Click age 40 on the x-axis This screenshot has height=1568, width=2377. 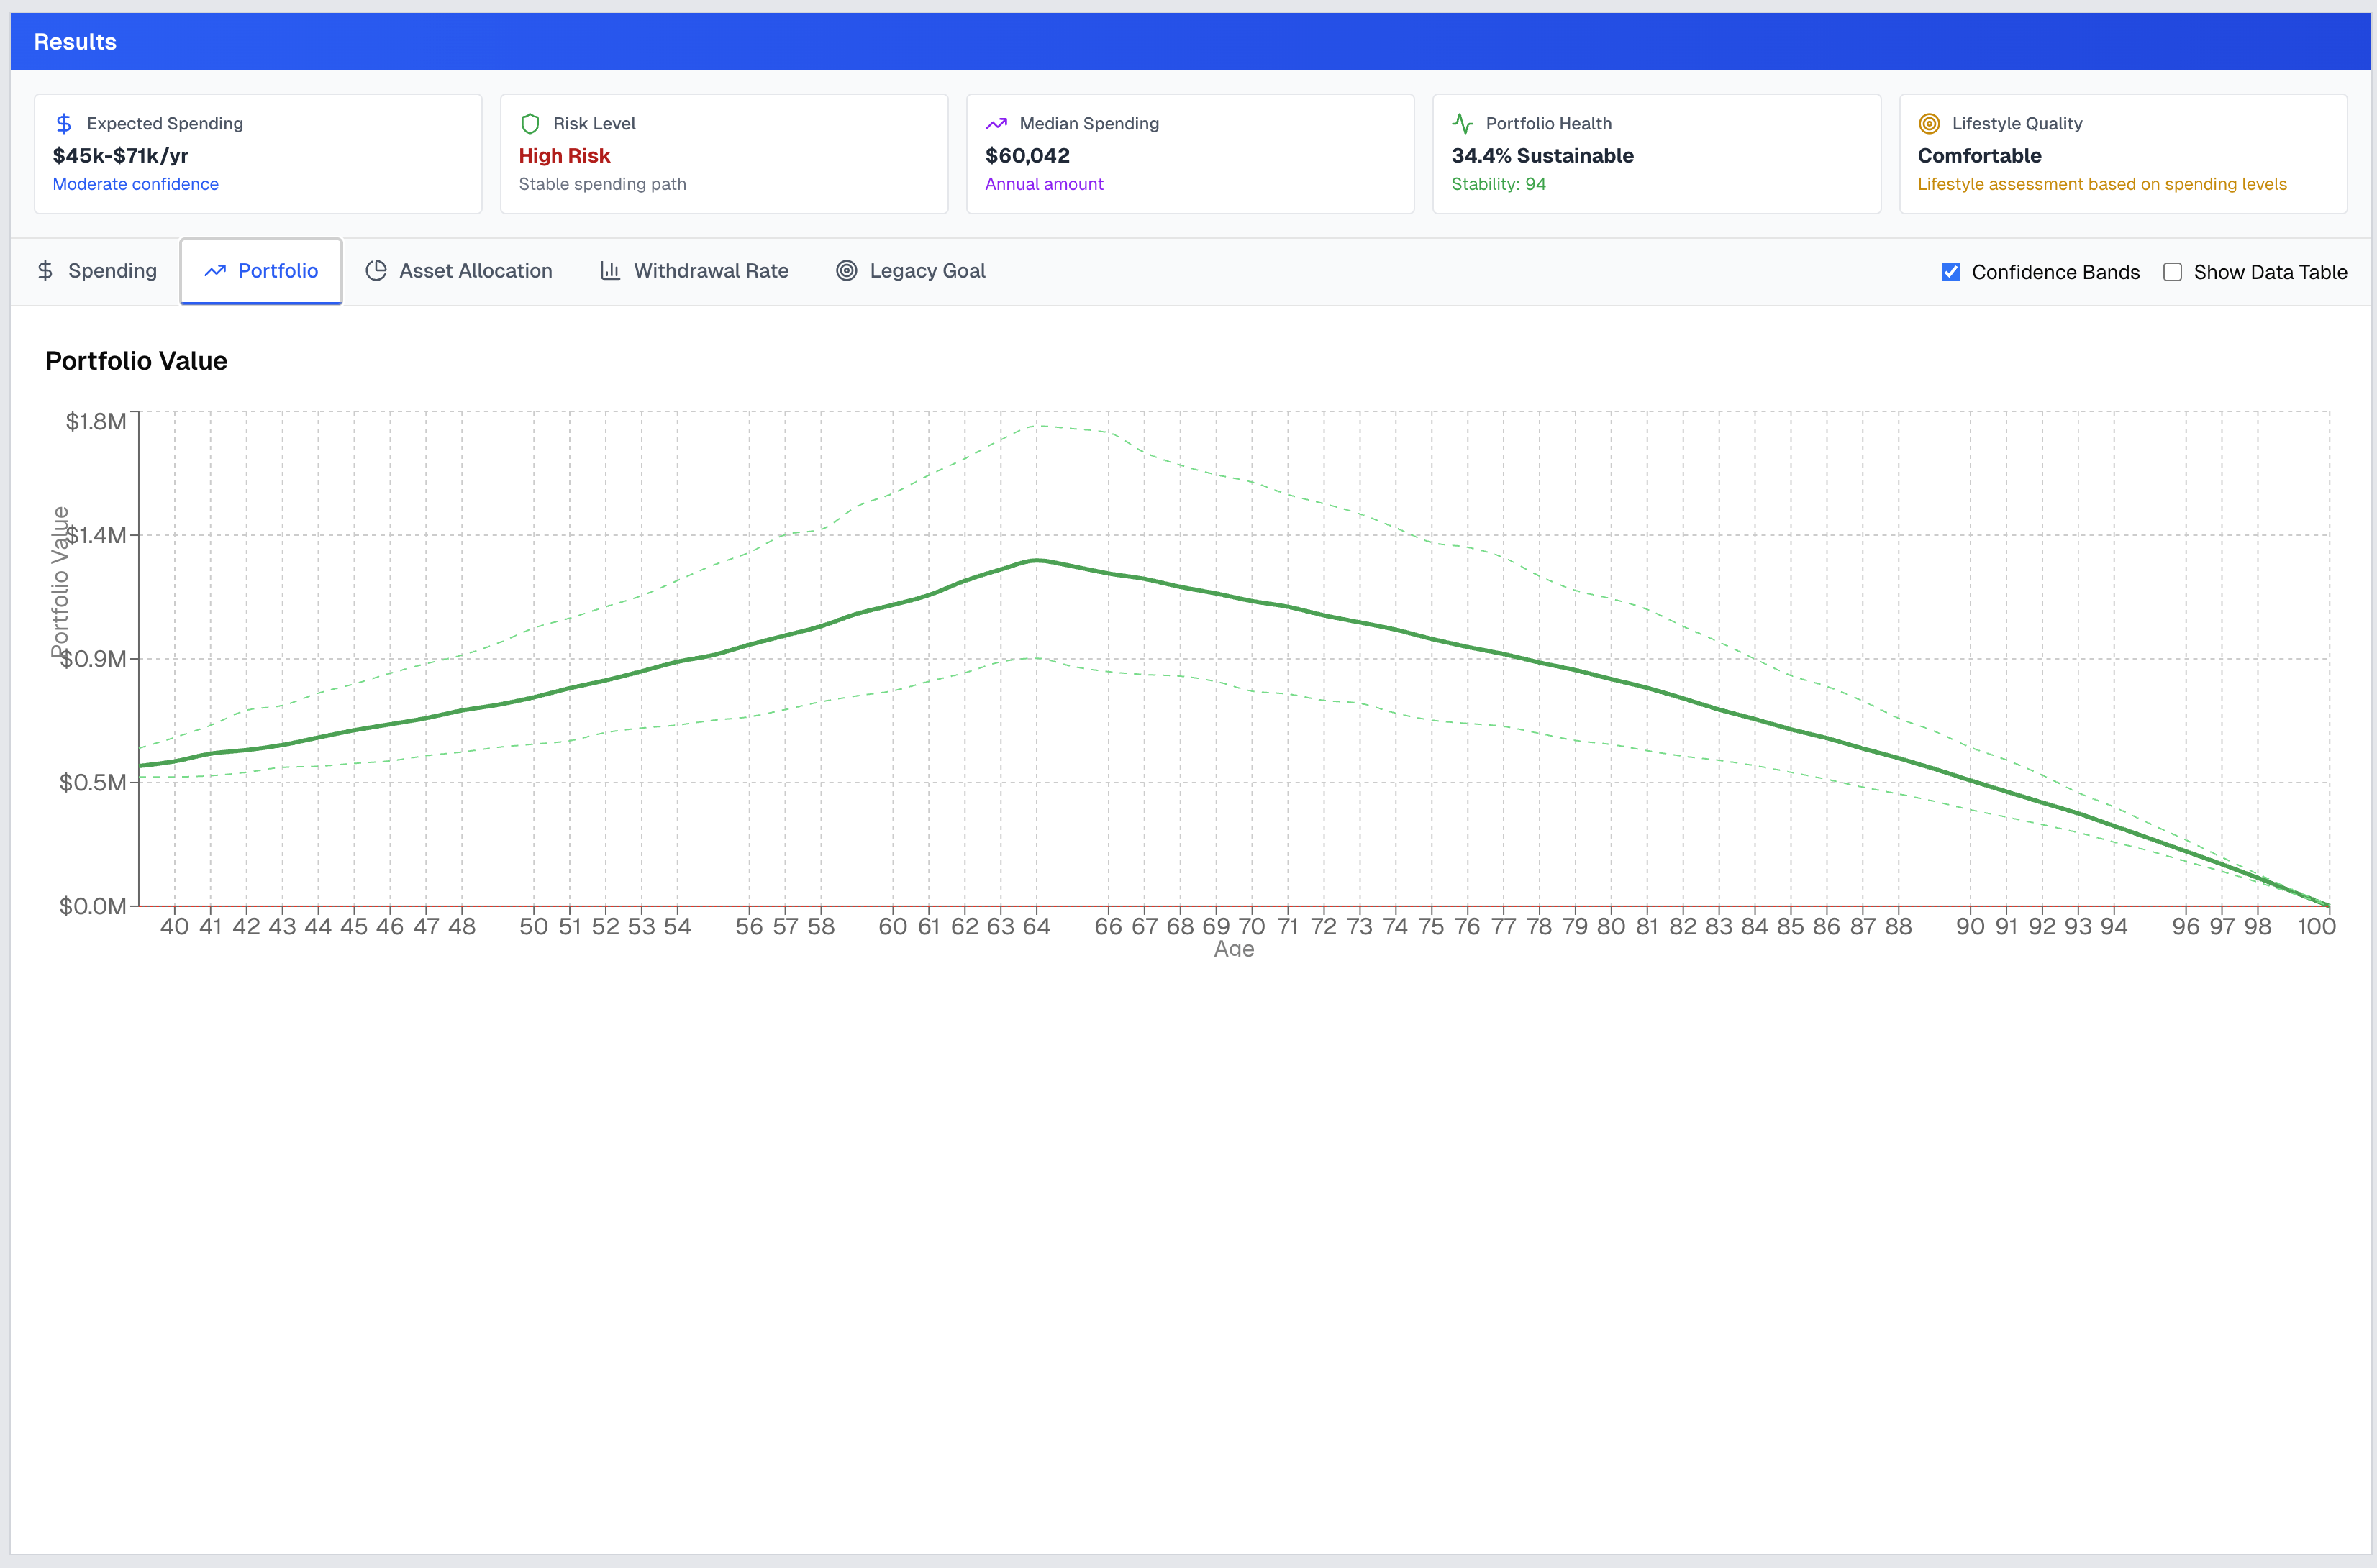pos(174,926)
